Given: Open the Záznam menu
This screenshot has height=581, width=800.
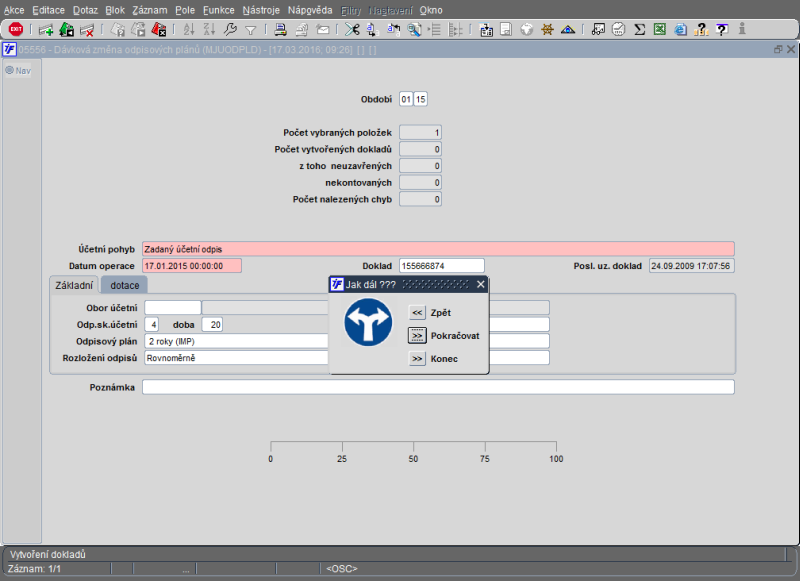Looking at the screenshot, I should (x=149, y=10).
